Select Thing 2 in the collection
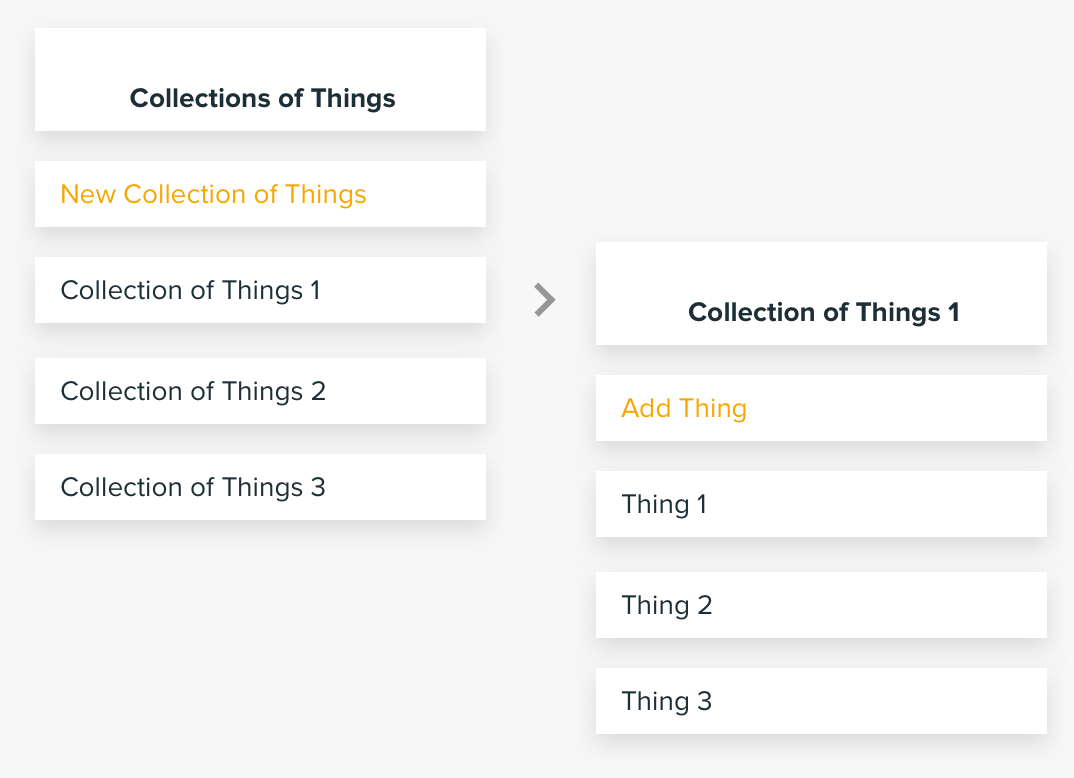The height and width of the screenshot is (778, 1074). click(821, 605)
